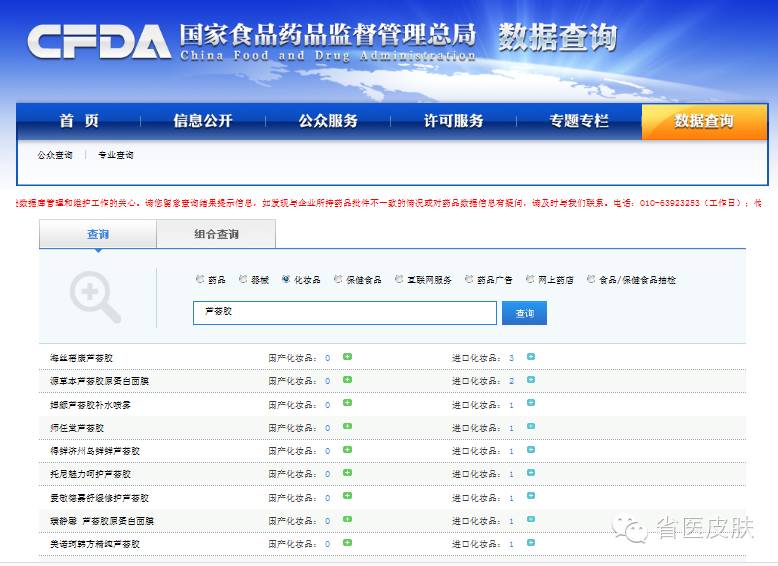
Task: Click green plus icon in 芦荟胶补水喷雾 row
Action: (347, 403)
